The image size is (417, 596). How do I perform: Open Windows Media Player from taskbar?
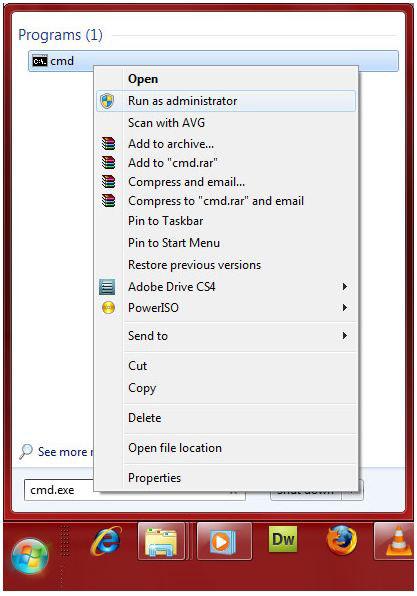224,541
